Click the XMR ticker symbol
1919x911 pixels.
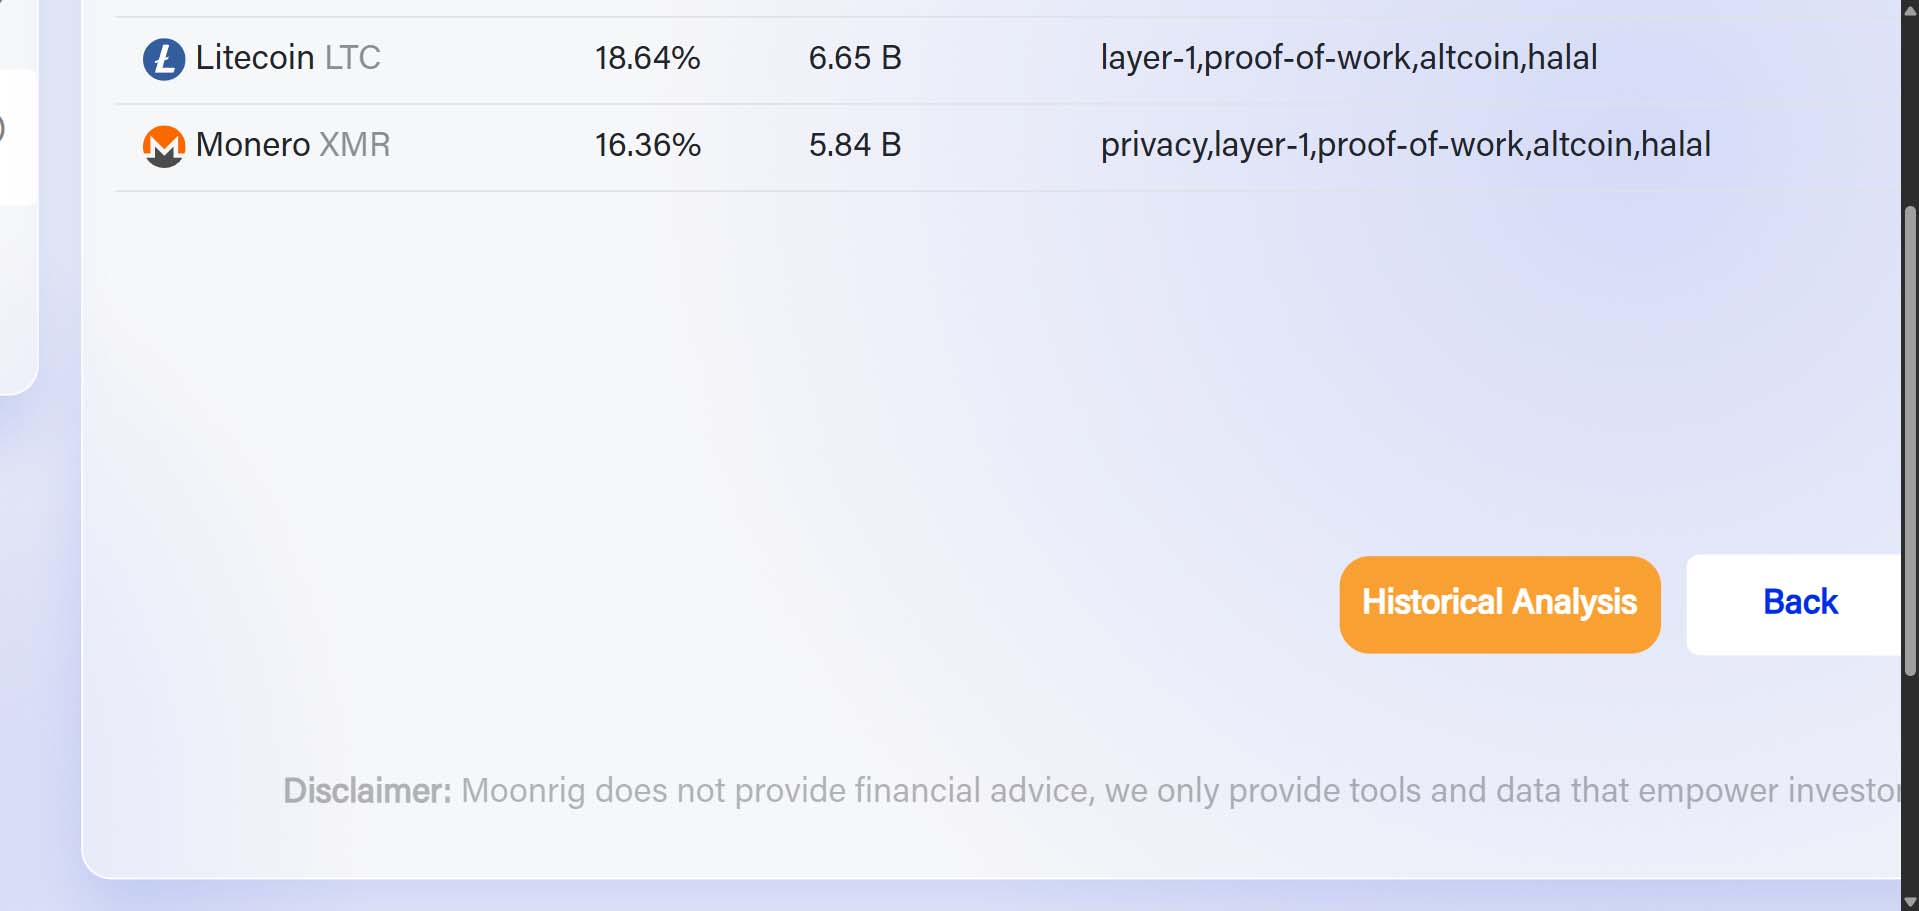pos(355,145)
